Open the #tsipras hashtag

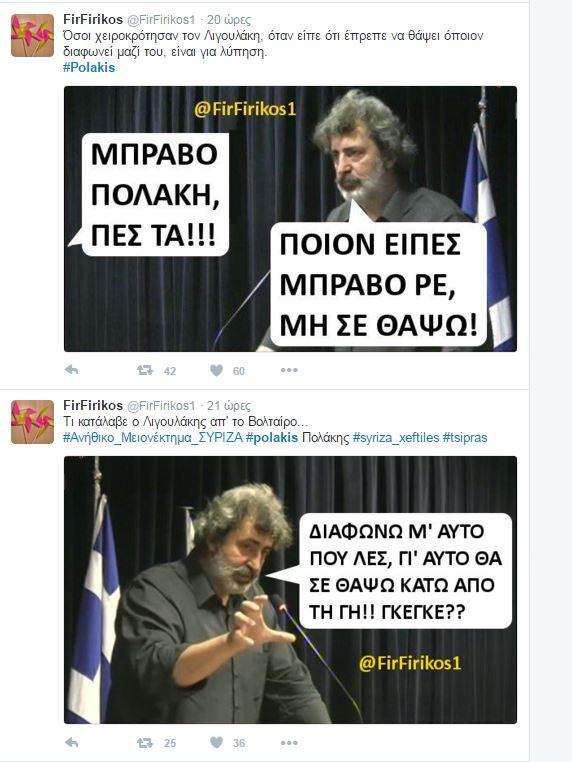(x=465, y=437)
